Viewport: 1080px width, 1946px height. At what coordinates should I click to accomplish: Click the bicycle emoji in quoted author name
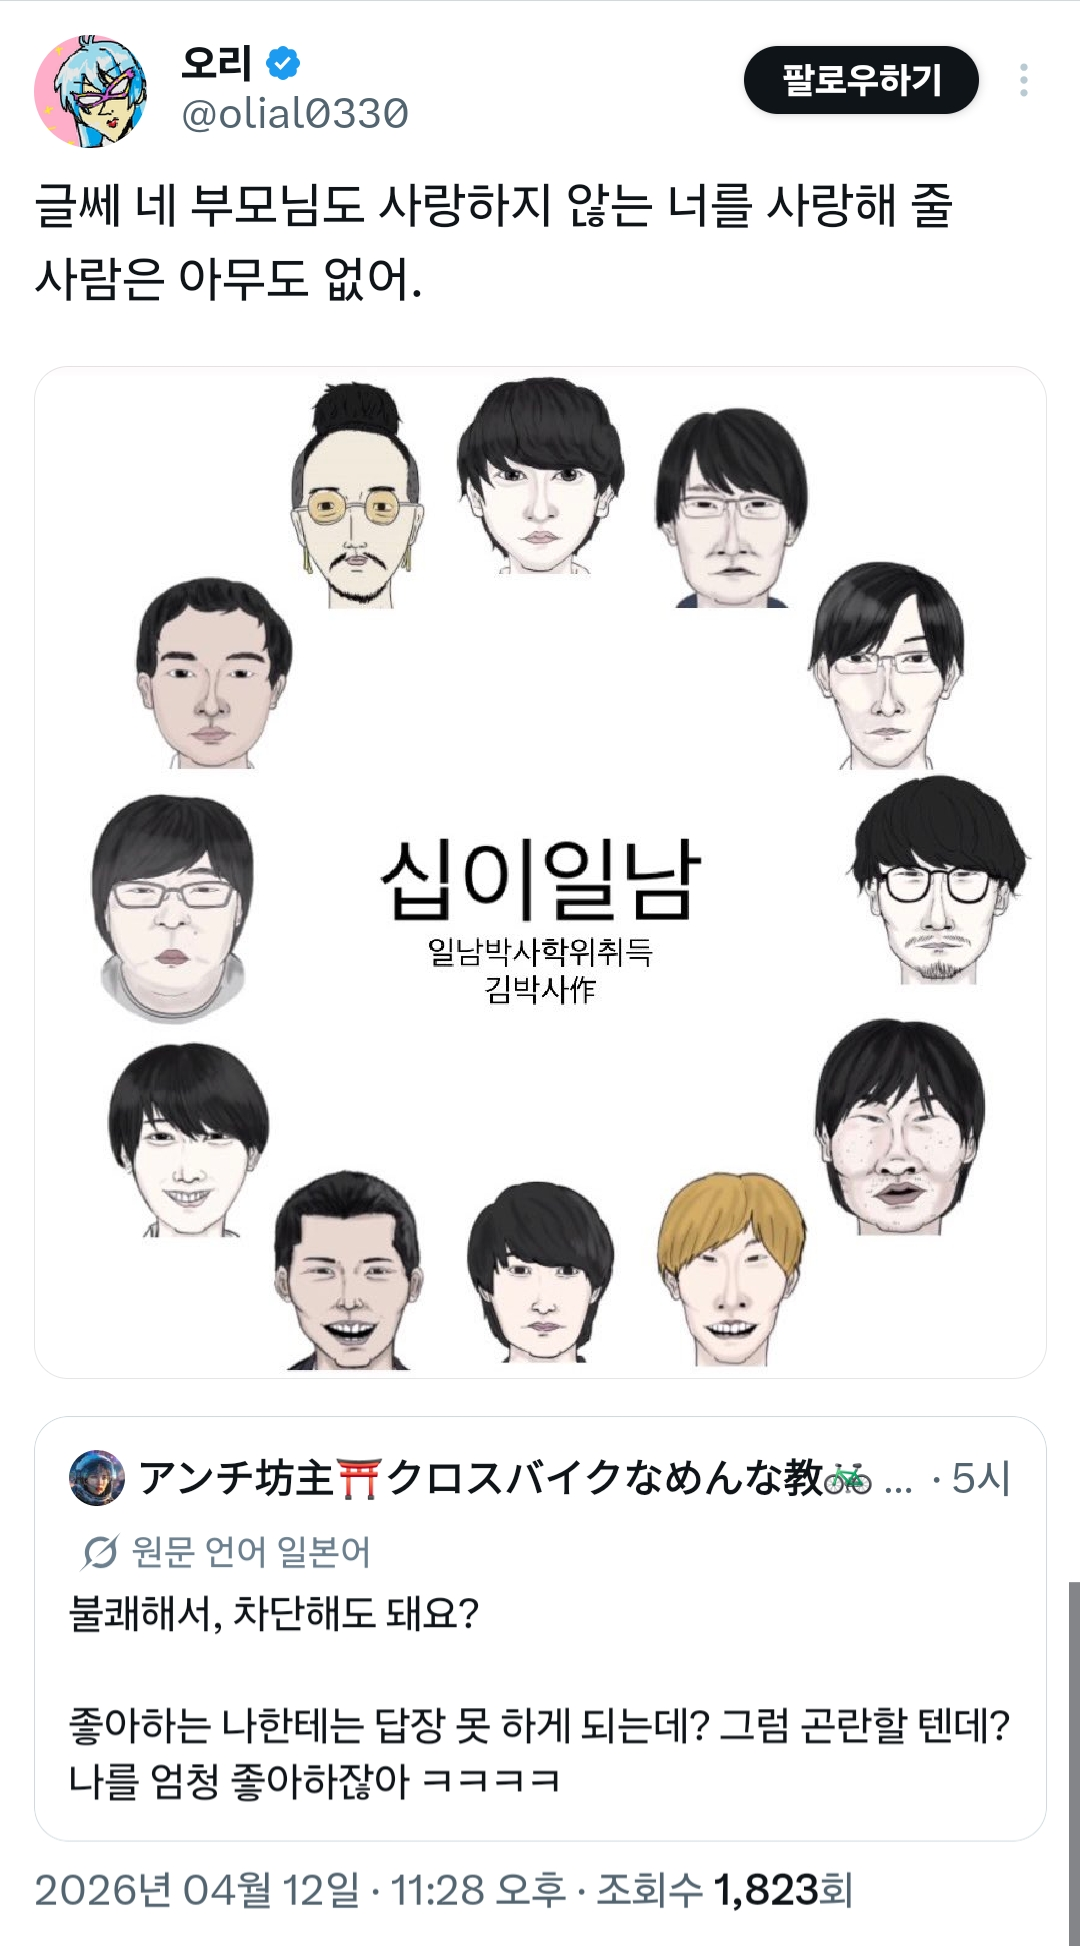(848, 1478)
